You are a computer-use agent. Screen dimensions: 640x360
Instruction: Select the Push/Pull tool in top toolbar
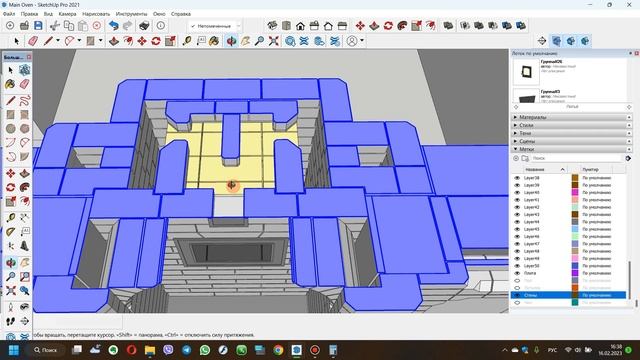[114, 41]
